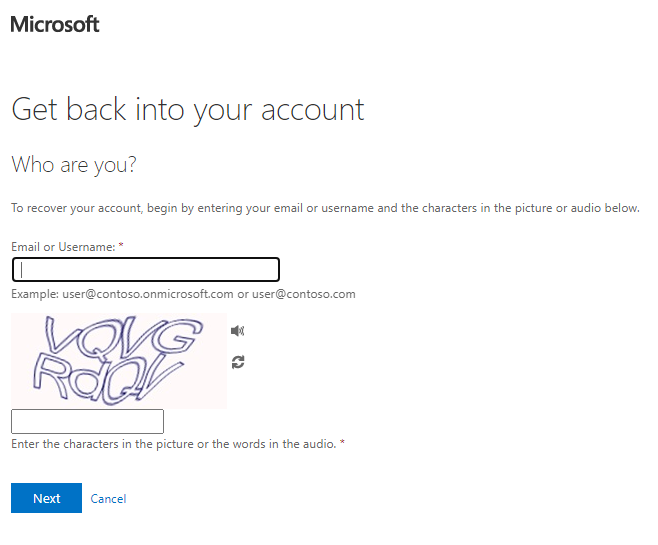Select the 'Get back into your account' heading
Image resolution: width=658 pixels, height=545 pixels.
[187, 109]
